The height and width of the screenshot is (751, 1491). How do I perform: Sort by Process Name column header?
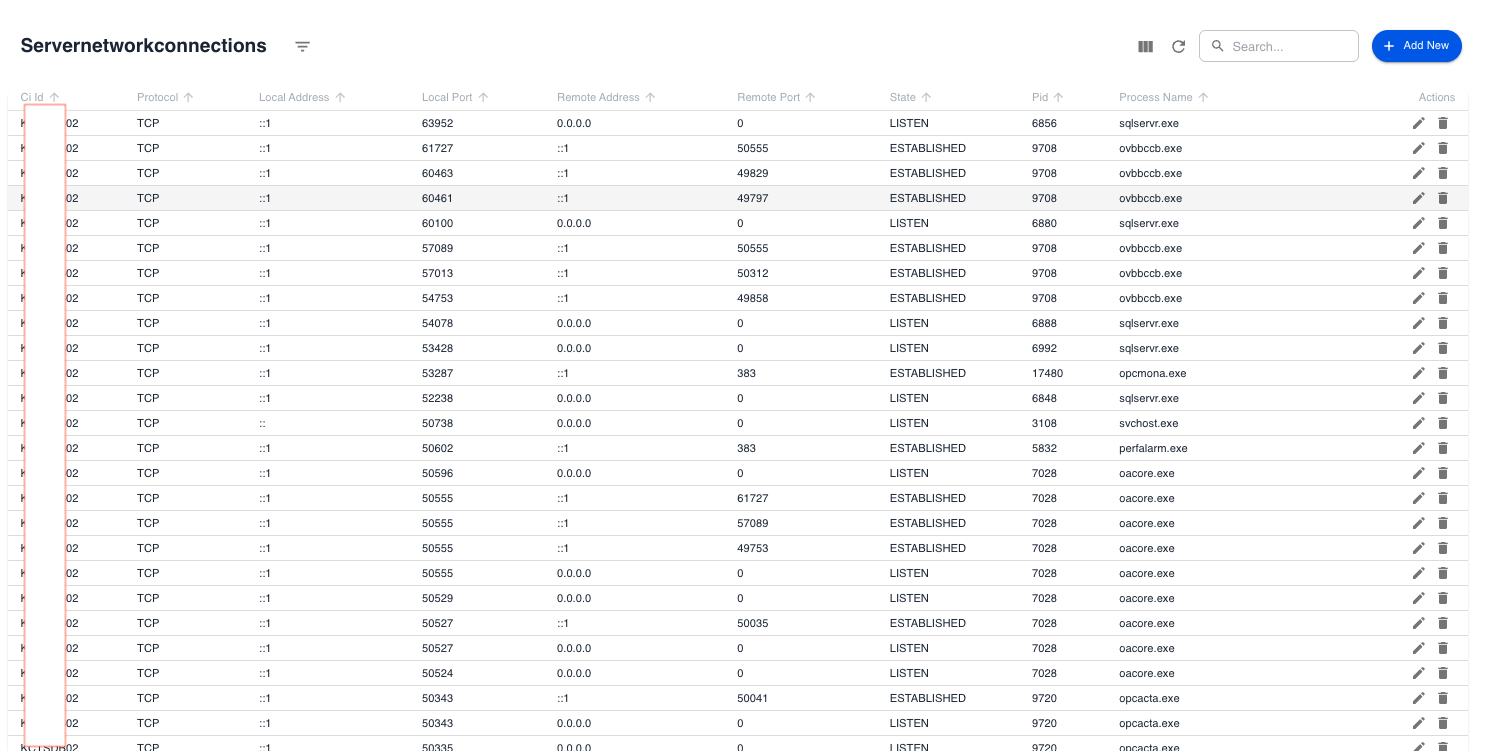(x=1155, y=97)
